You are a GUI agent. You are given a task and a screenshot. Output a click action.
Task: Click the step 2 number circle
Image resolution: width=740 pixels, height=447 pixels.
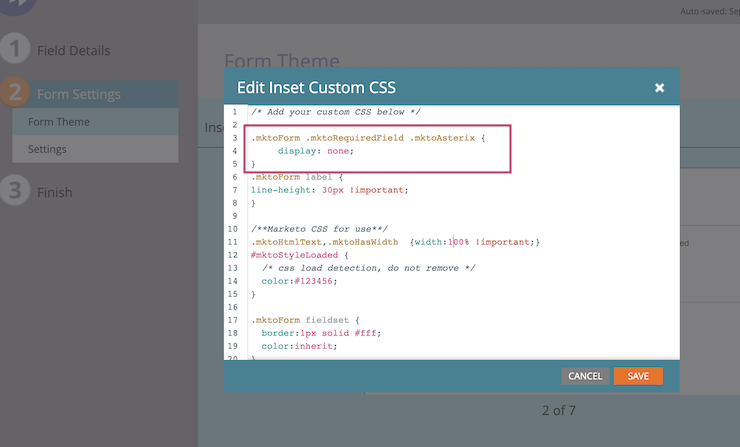pos(14,92)
